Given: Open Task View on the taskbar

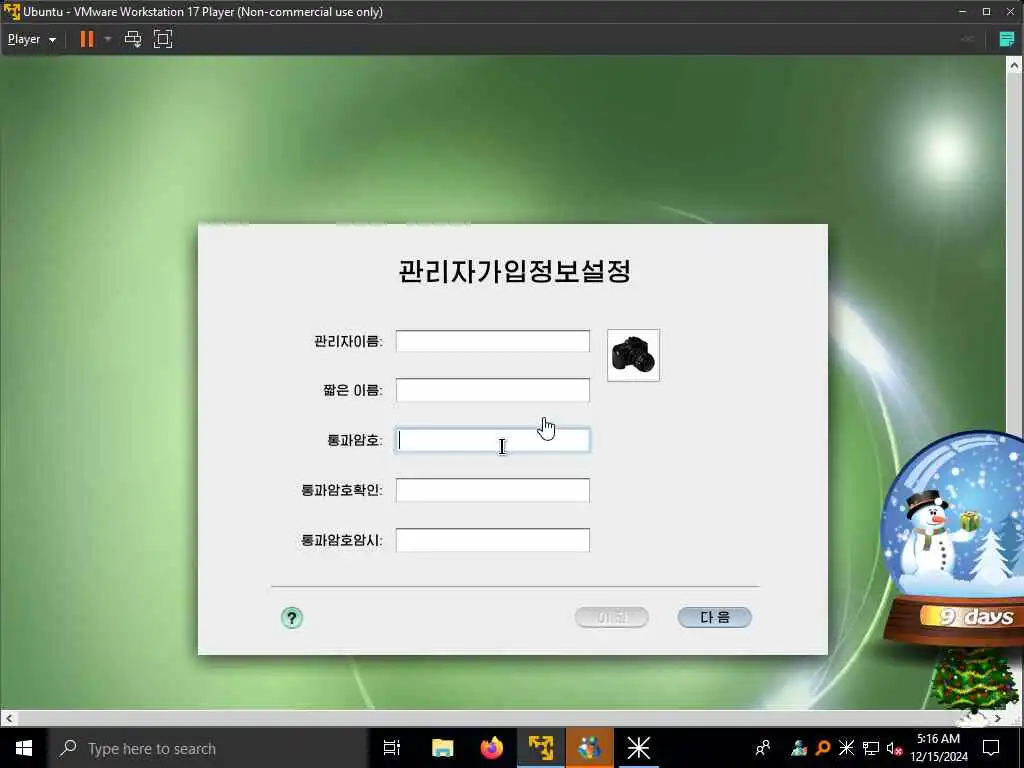Looking at the screenshot, I should (391, 748).
